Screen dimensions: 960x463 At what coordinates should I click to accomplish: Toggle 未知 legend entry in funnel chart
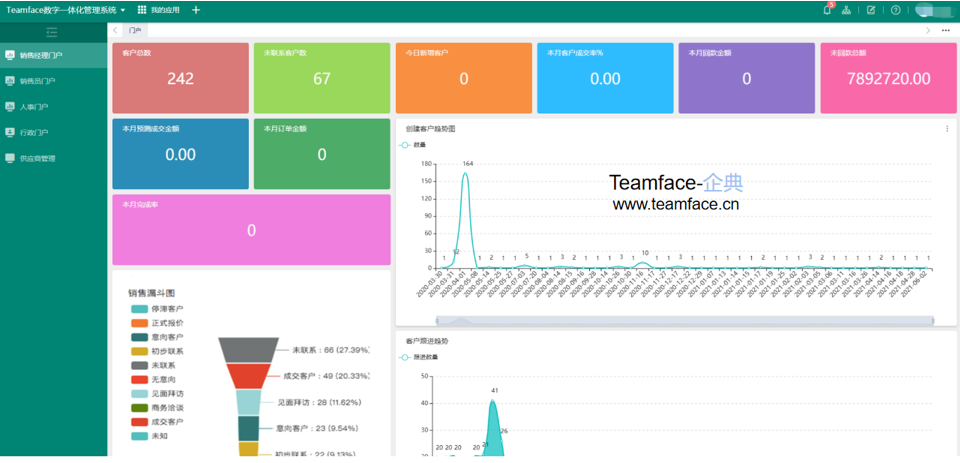pyautogui.click(x=149, y=436)
